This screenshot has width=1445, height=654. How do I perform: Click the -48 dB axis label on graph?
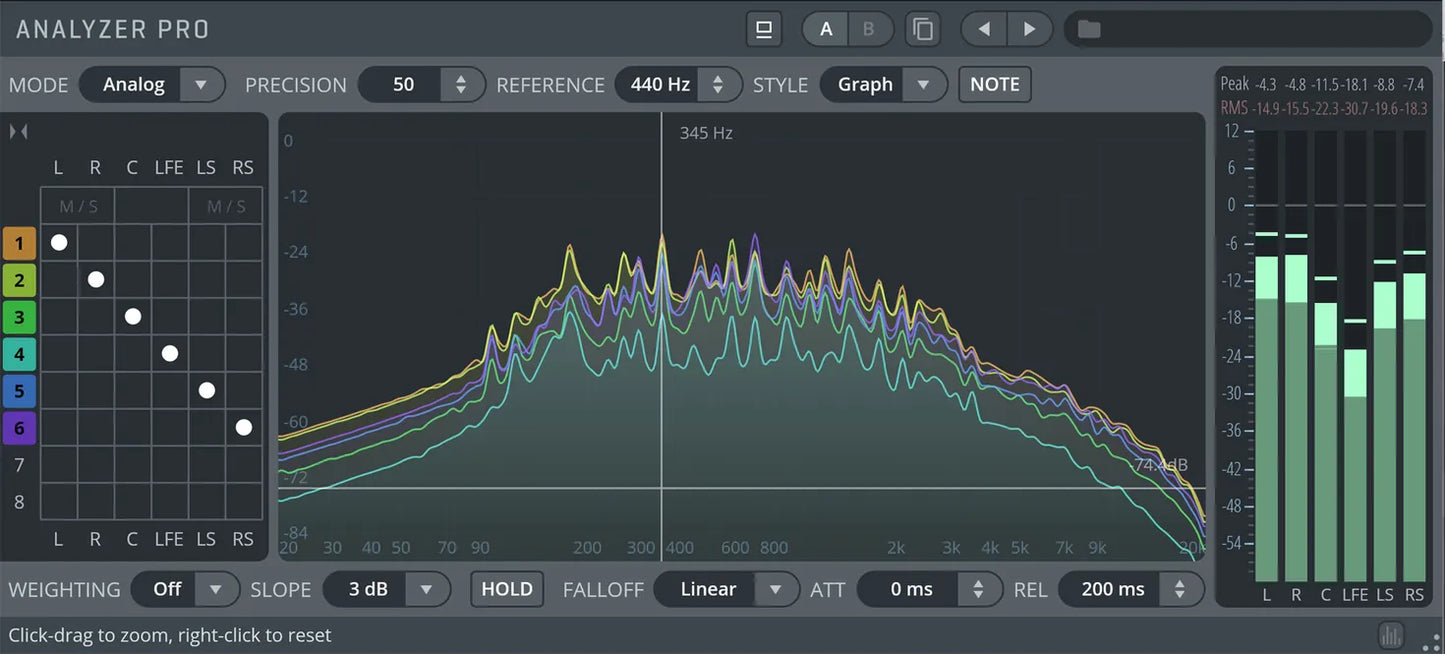tap(295, 365)
